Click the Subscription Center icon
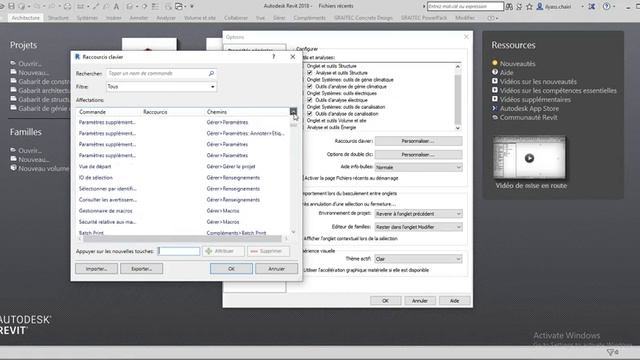The height and width of the screenshot is (360, 640). click(x=519, y=6)
